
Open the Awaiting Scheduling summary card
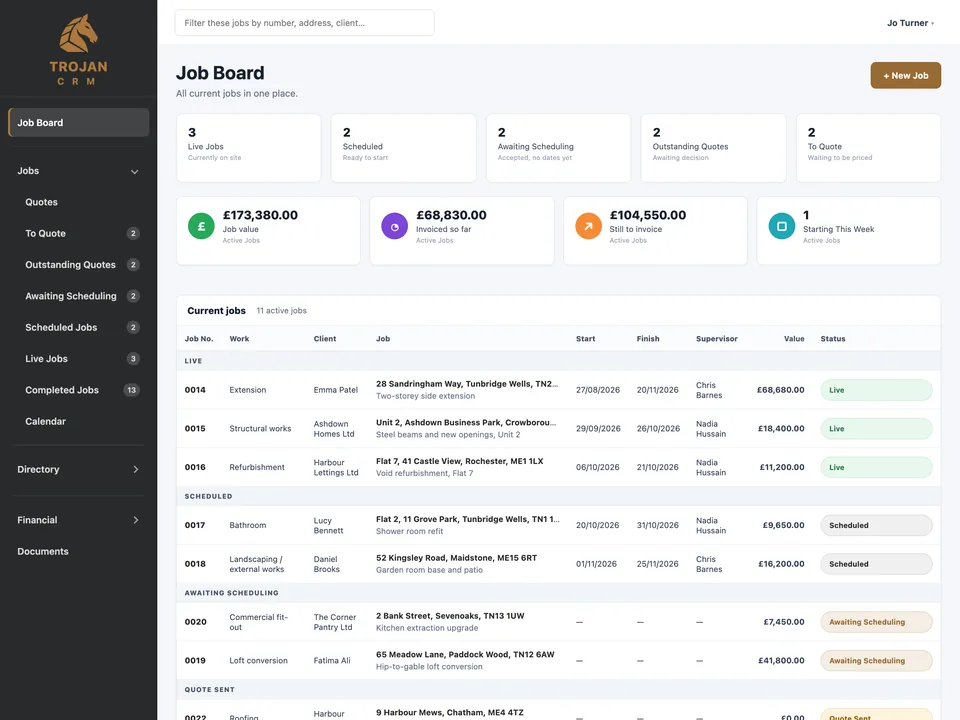tap(558, 148)
